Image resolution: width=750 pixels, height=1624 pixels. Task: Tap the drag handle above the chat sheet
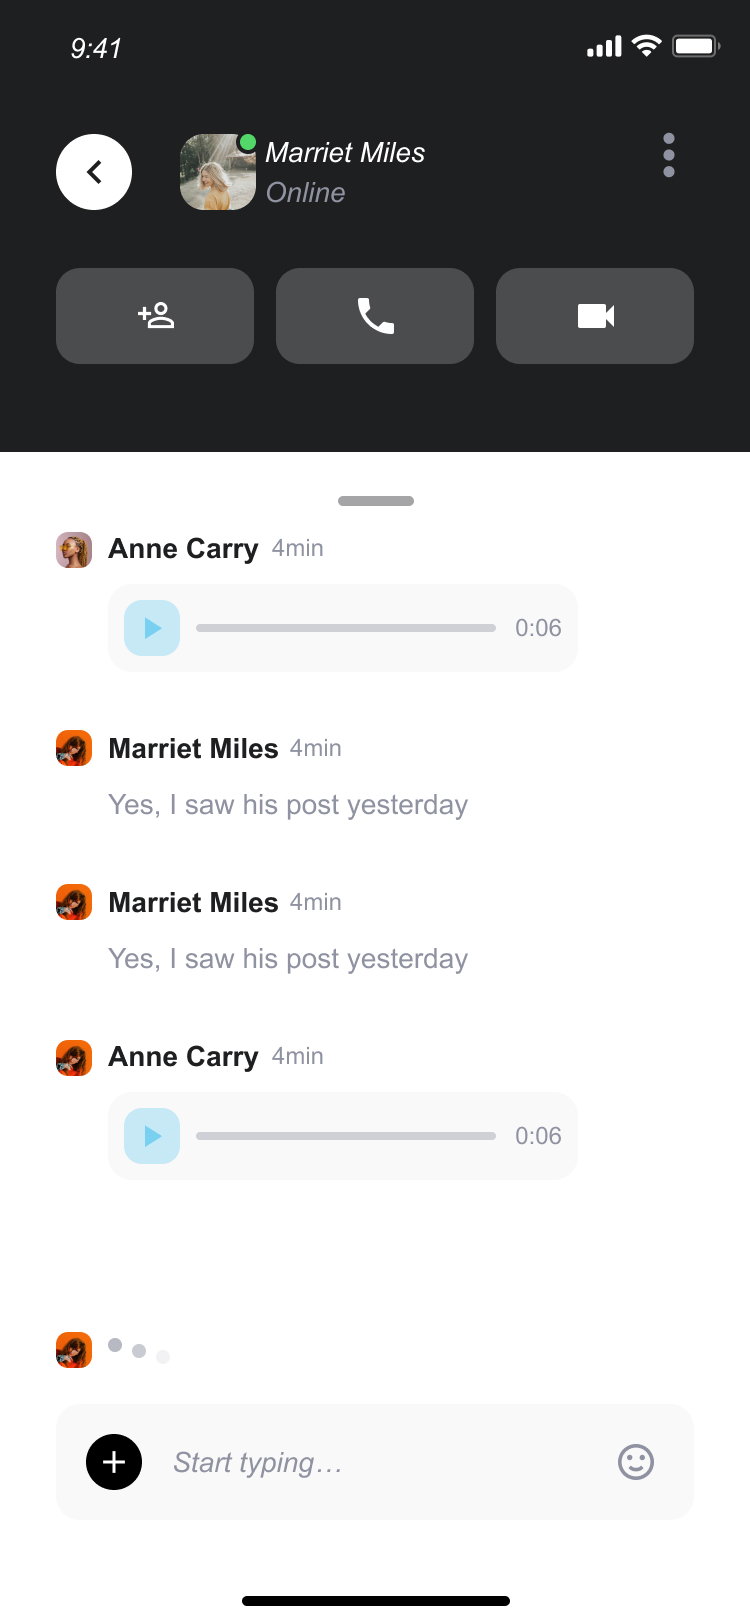[x=376, y=501]
